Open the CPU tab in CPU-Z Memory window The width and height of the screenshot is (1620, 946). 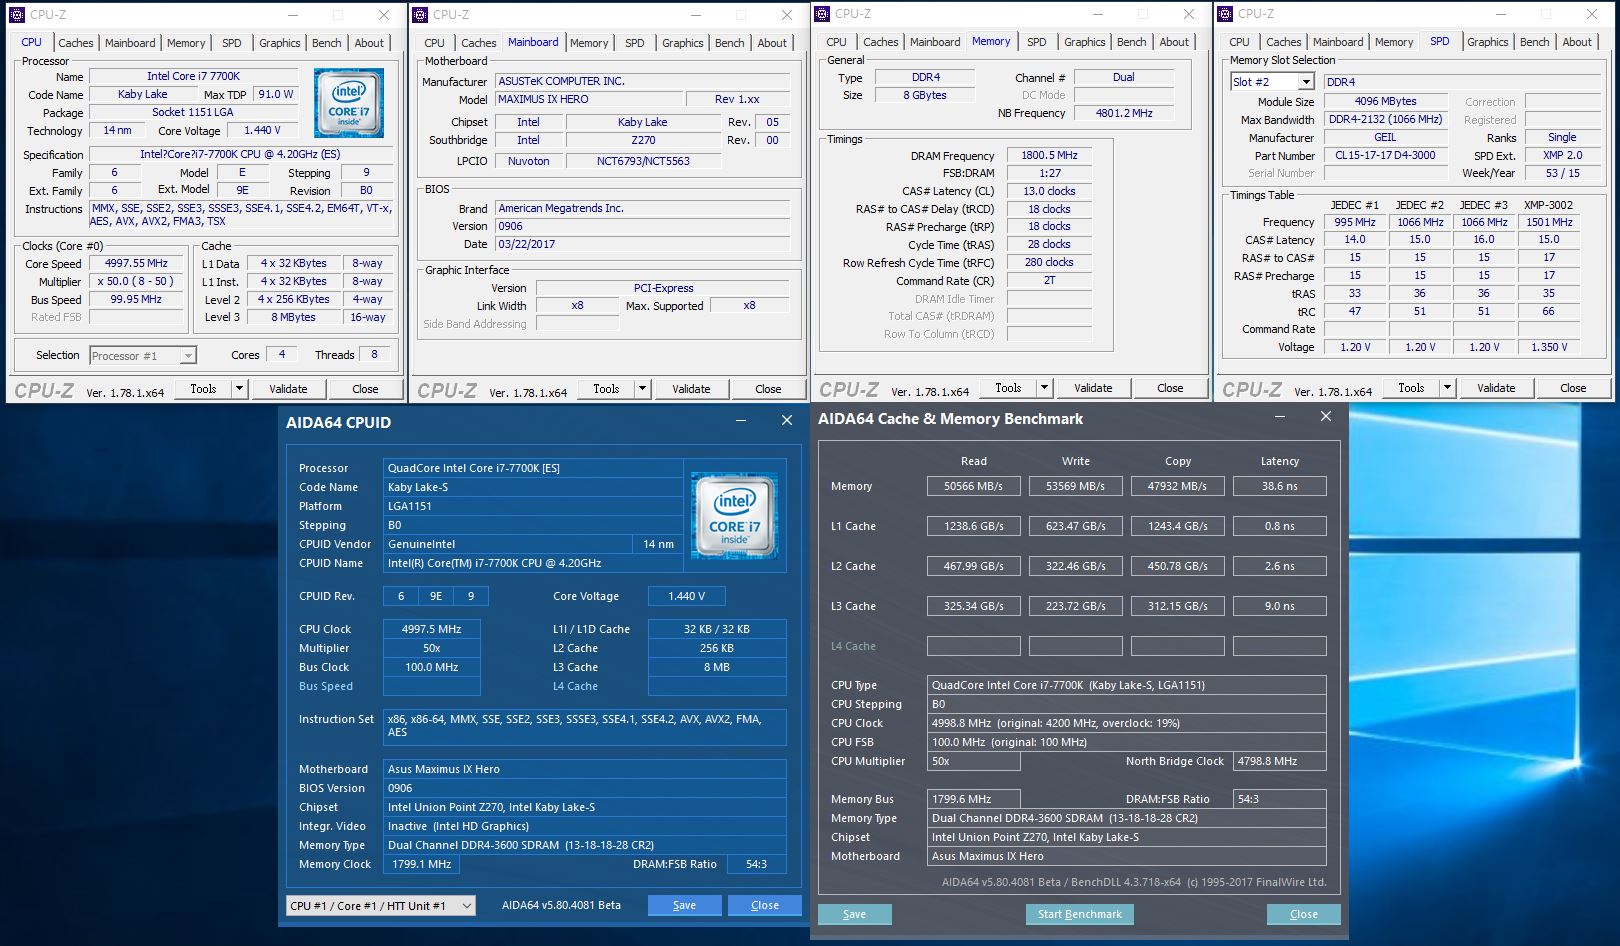pyautogui.click(x=836, y=42)
